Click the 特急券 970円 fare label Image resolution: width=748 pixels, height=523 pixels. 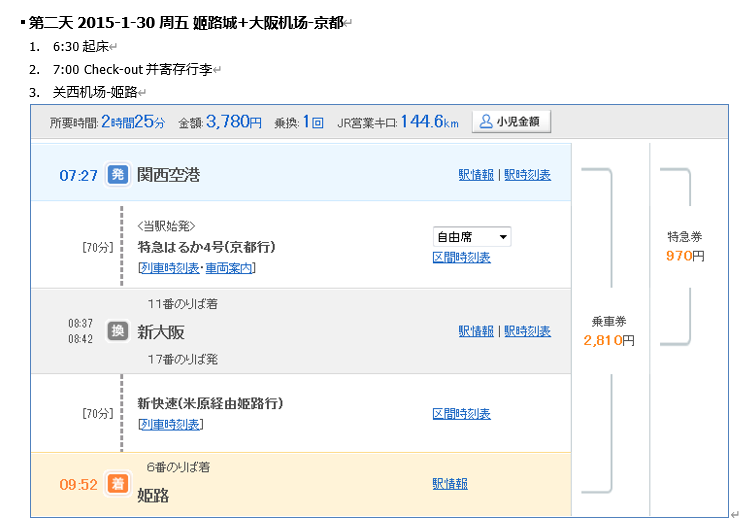pos(685,247)
